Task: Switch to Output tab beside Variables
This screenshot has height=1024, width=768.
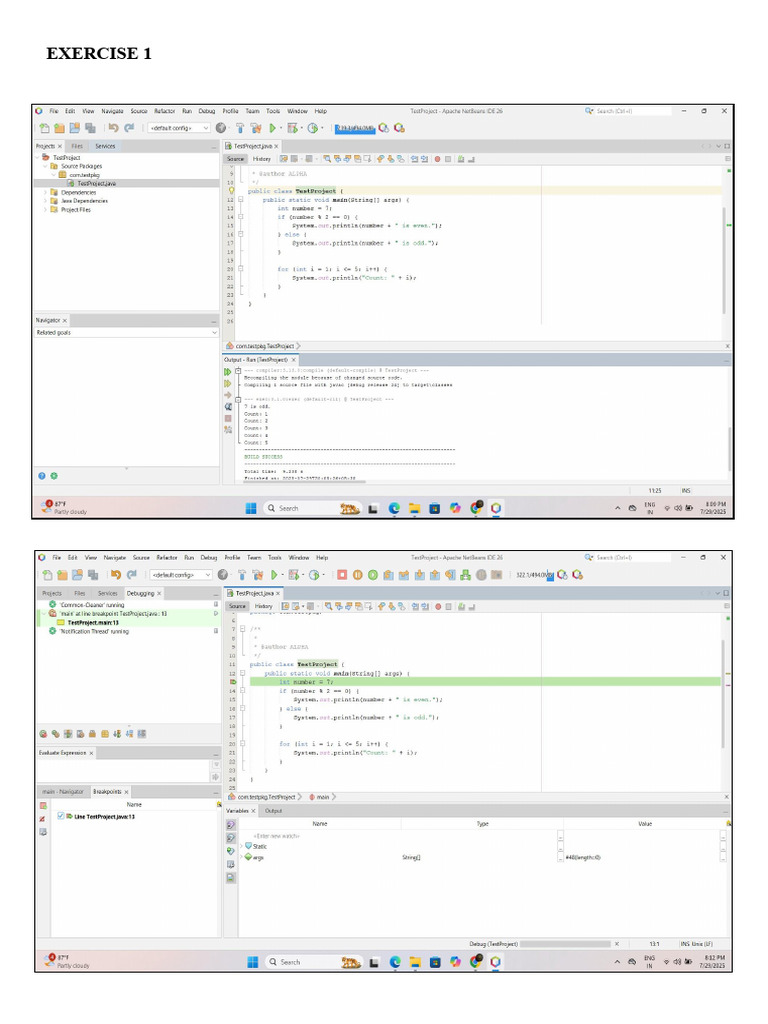Action: pyautogui.click(x=273, y=811)
